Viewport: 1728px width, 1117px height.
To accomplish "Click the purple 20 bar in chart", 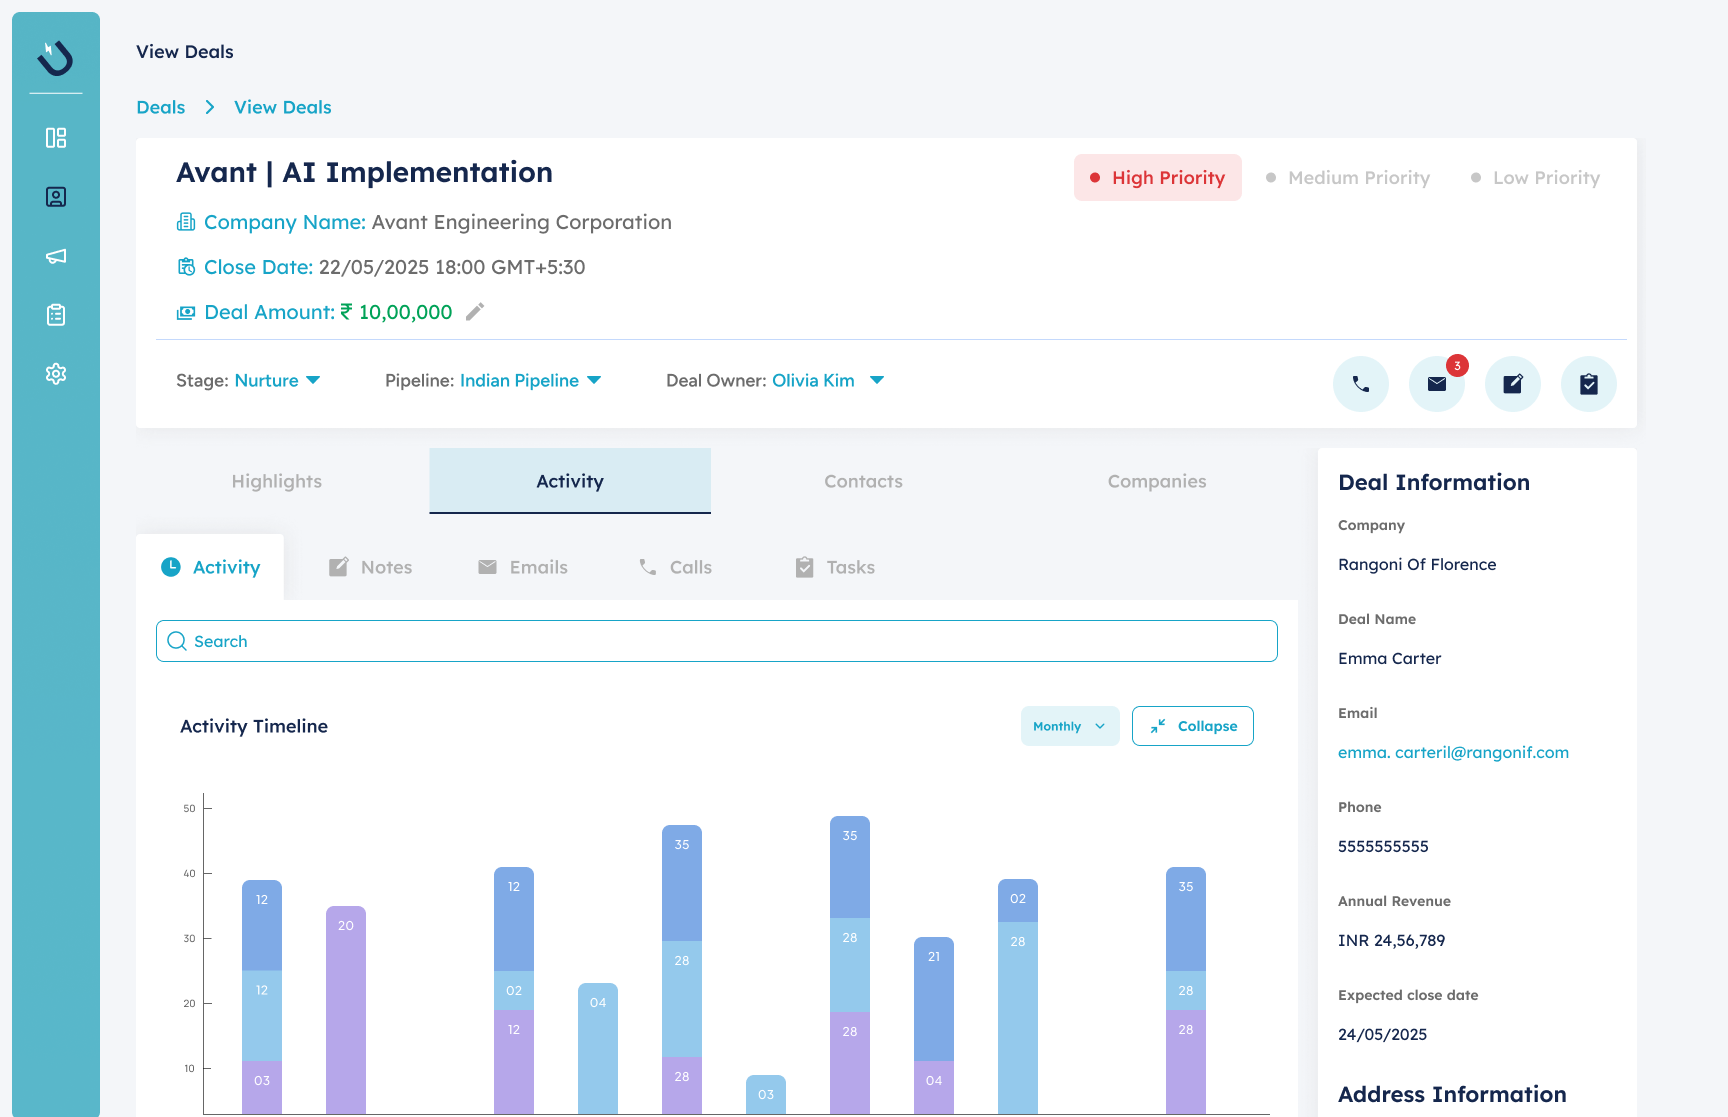I will pyautogui.click(x=346, y=1010).
